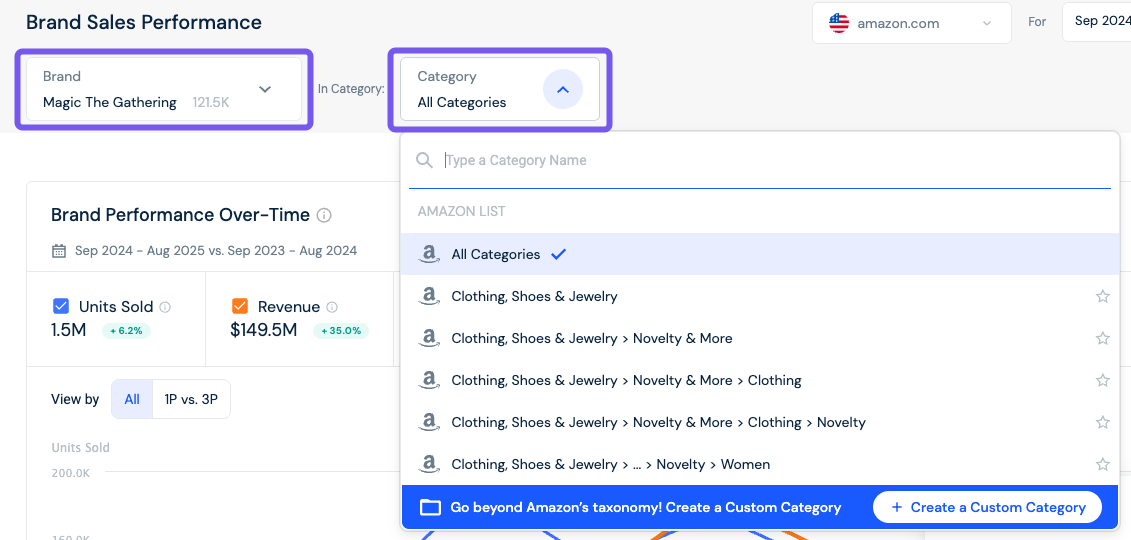Click the $149.5M revenue value

pos(264,330)
